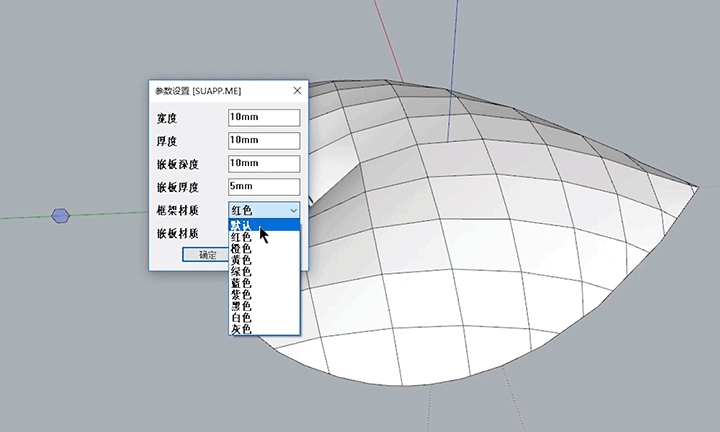This screenshot has height=432, width=720.
Task: Click the 宽度 input field
Action: coord(264,118)
